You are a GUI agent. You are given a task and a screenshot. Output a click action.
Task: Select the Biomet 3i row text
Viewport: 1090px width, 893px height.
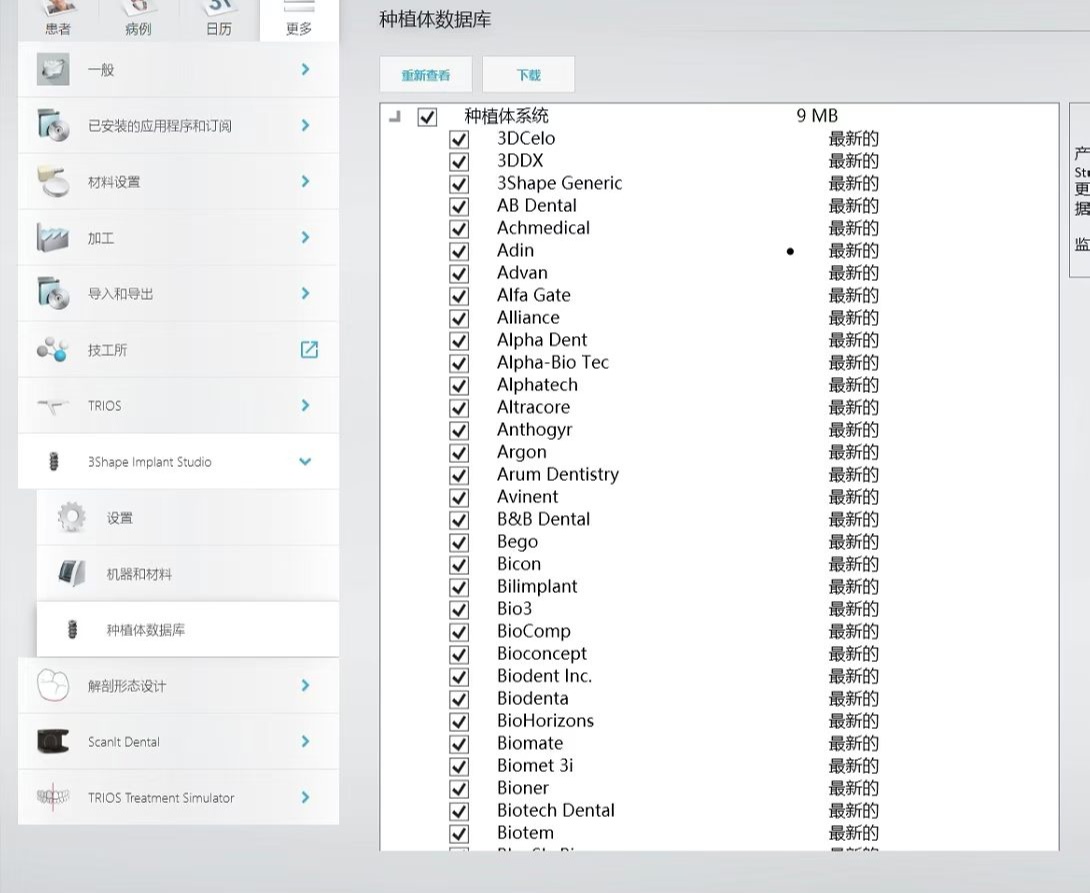[x=535, y=765]
